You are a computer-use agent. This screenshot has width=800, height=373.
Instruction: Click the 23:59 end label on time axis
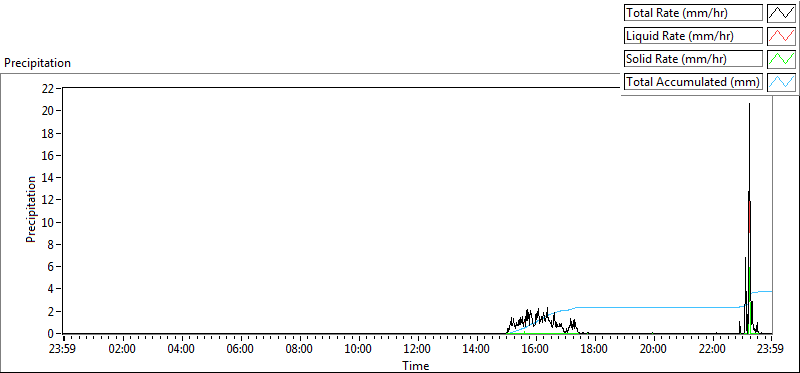[x=771, y=350]
